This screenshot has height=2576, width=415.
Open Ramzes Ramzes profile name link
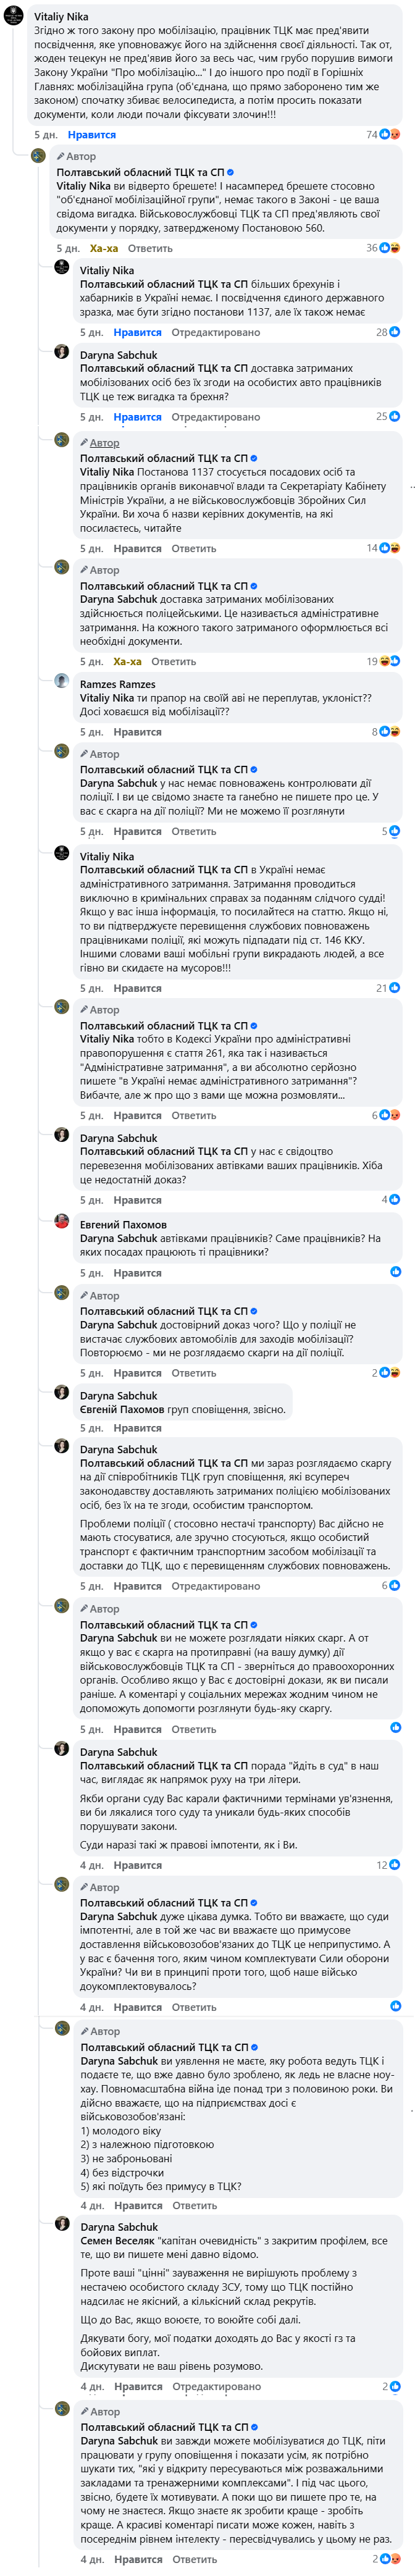117,684
